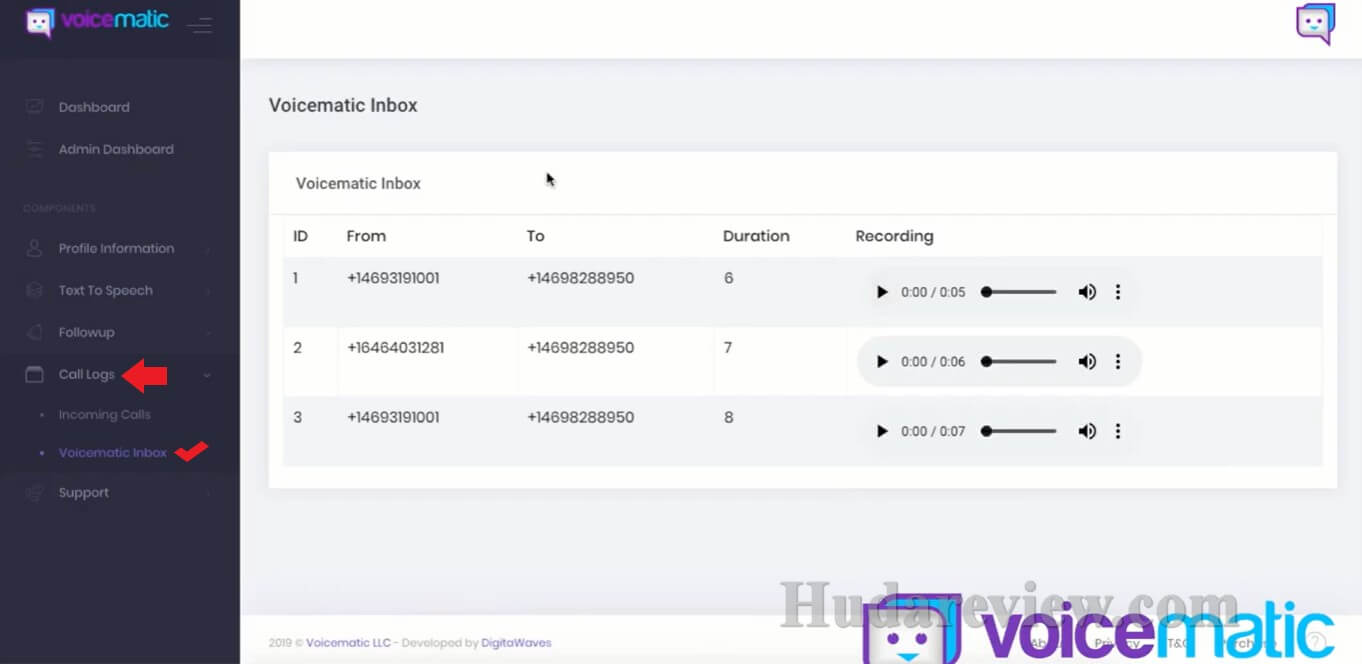
Task: Mute the row 3 recording audio
Action: (x=1087, y=431)
